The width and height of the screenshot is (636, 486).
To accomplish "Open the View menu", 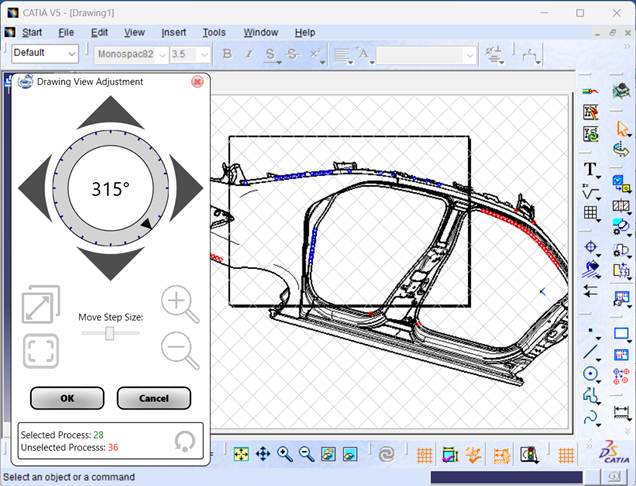I will [134, 32].
